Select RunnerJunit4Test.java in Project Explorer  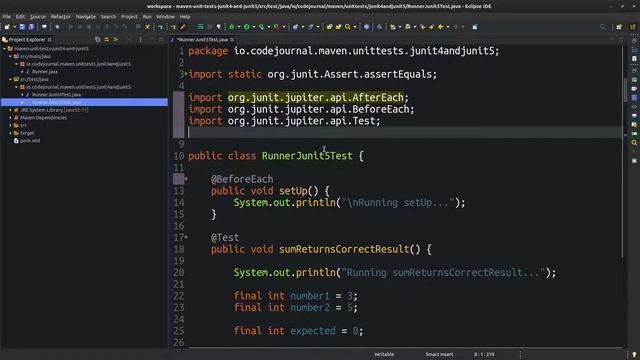pos(56,95)
